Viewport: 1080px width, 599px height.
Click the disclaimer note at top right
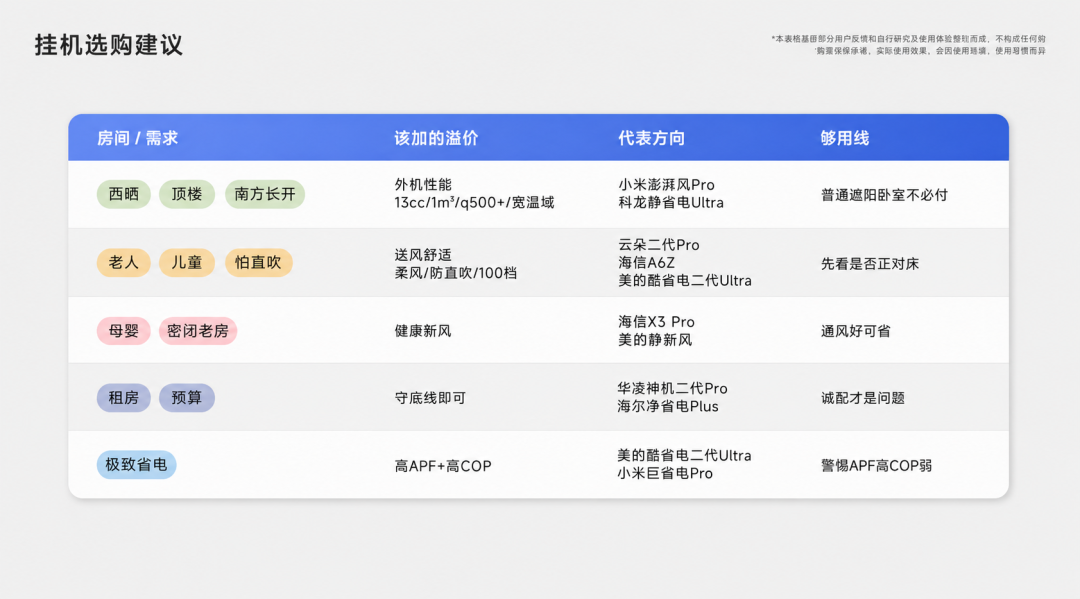[x=908, y=45]
